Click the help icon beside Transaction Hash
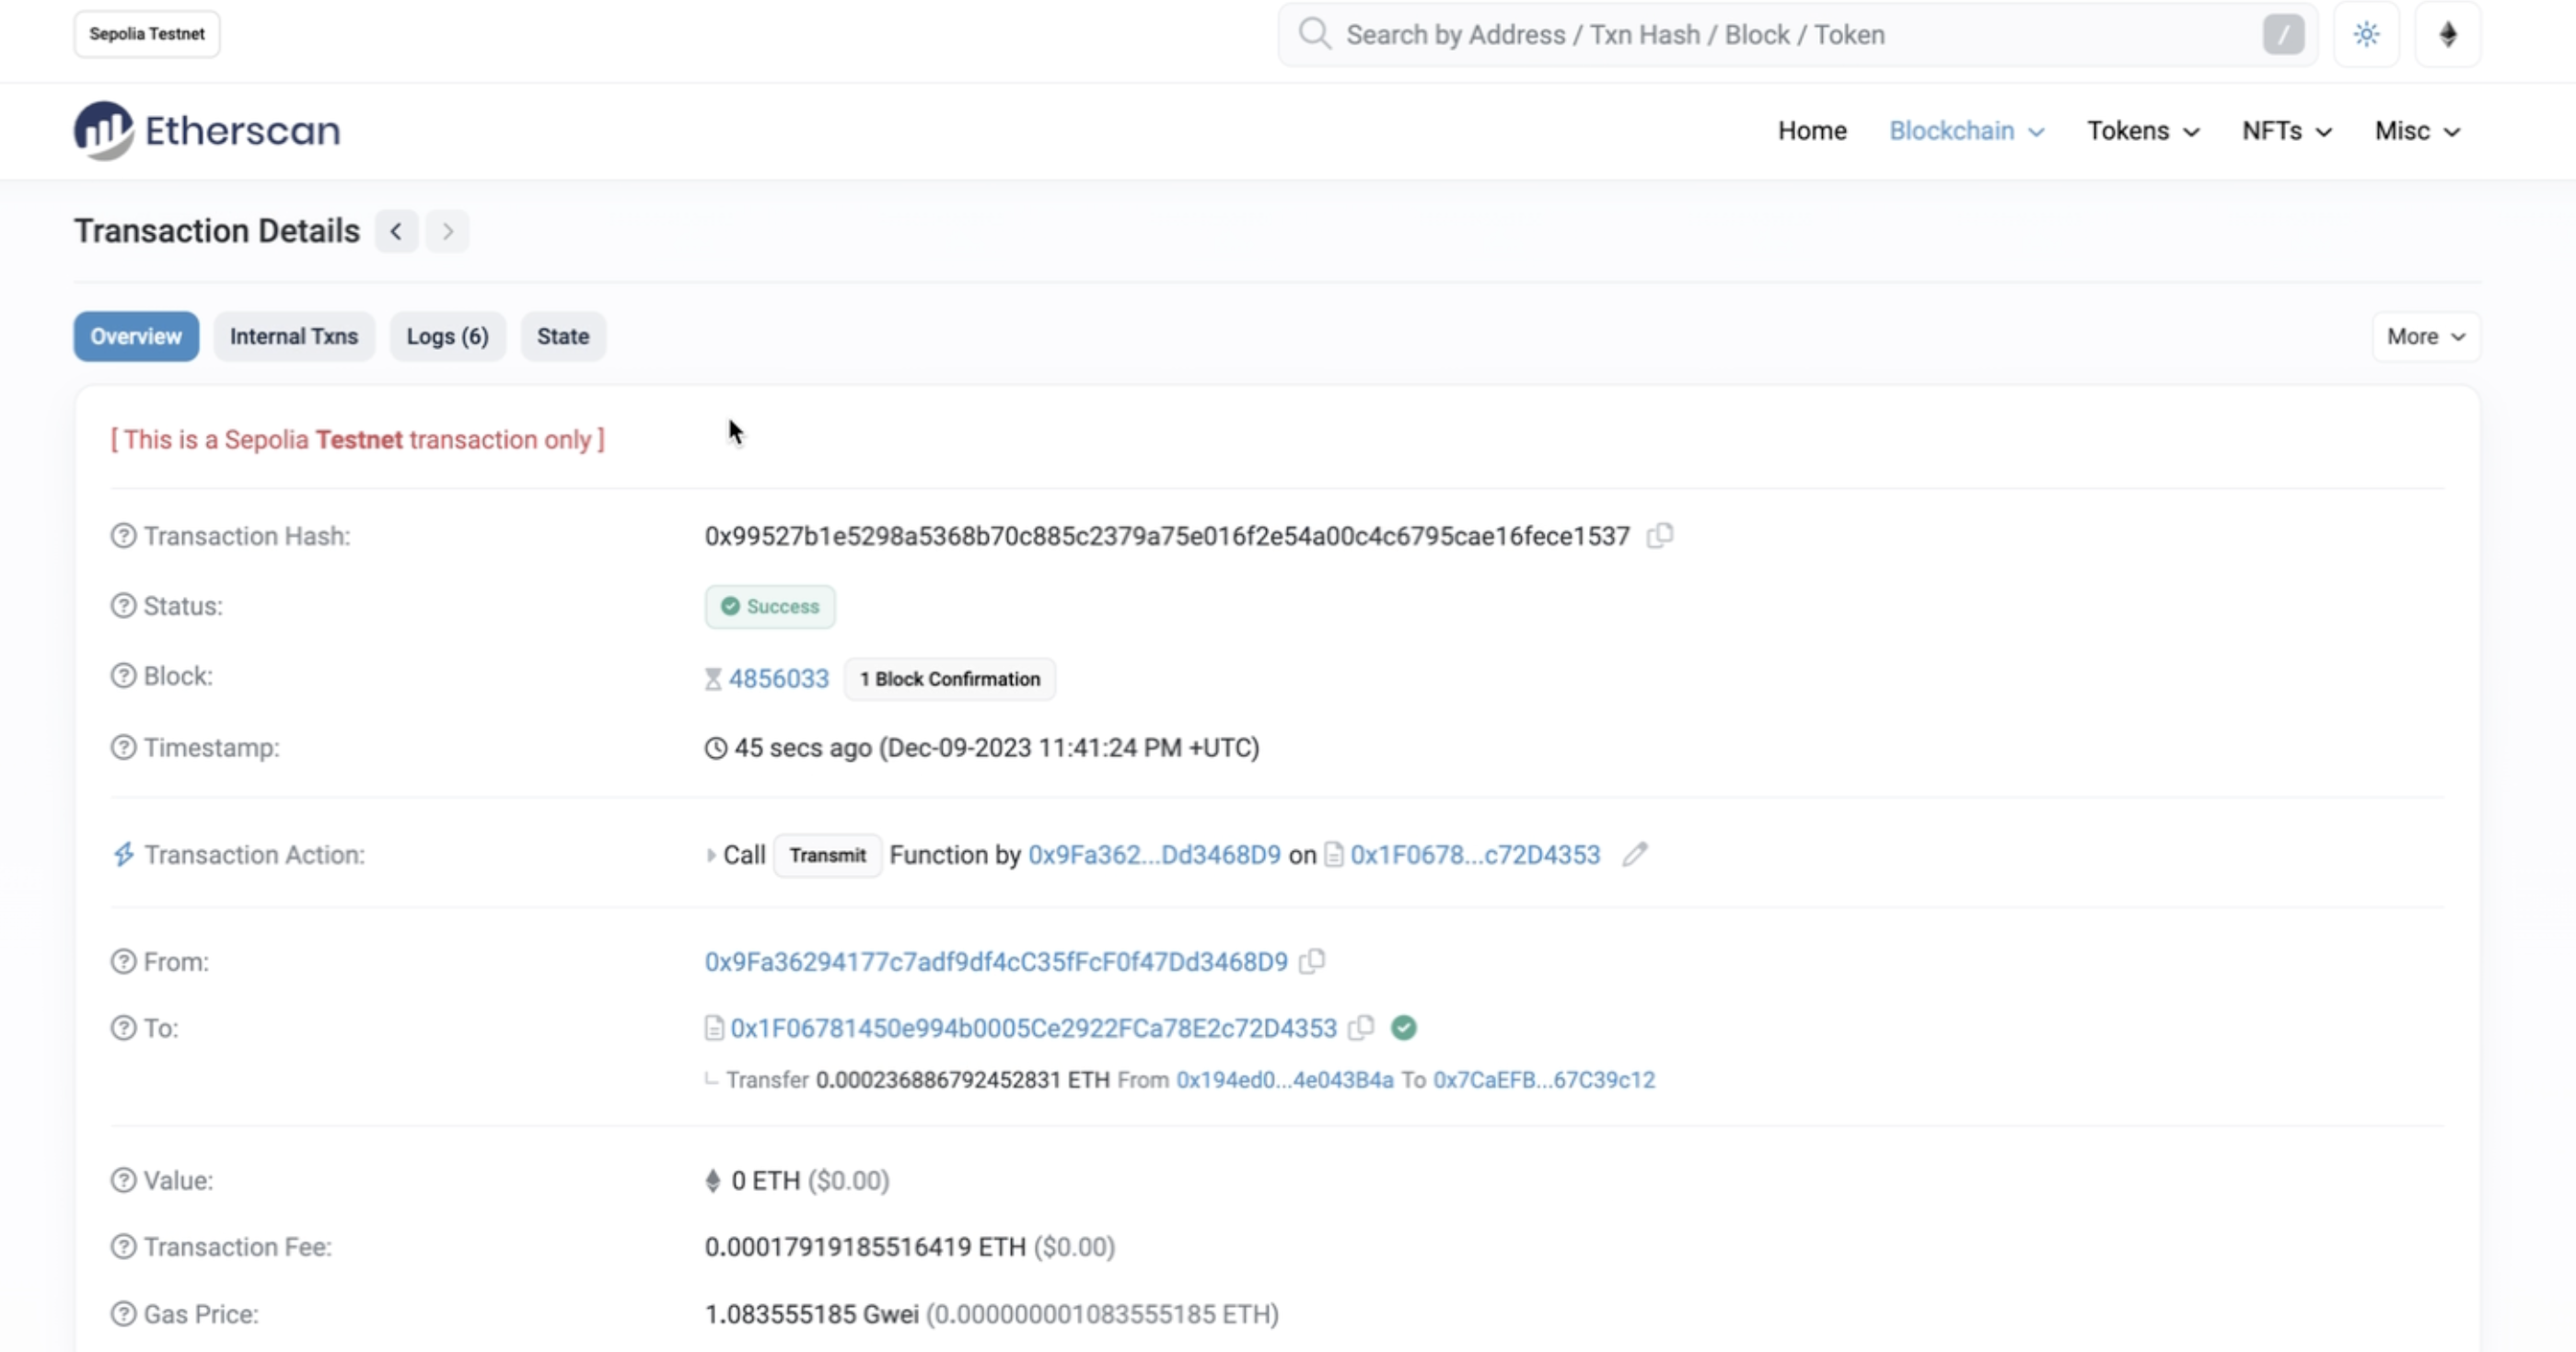Image resolution: width=2576 pixels, height=1352 pixels. pos(123,536)
